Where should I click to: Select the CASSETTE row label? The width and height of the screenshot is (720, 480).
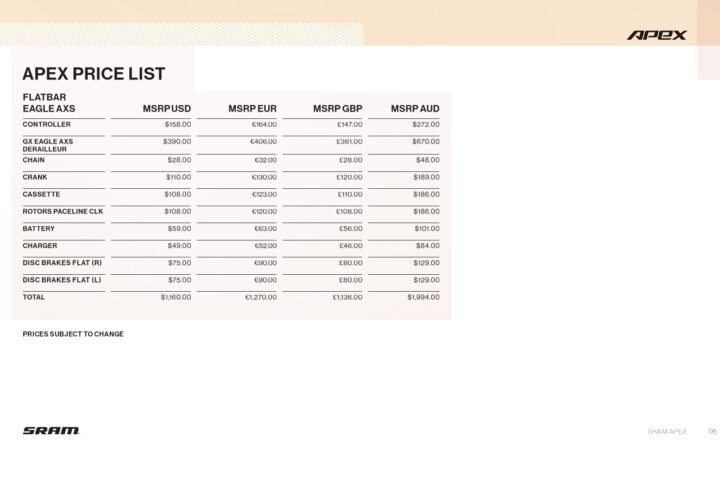42,193
